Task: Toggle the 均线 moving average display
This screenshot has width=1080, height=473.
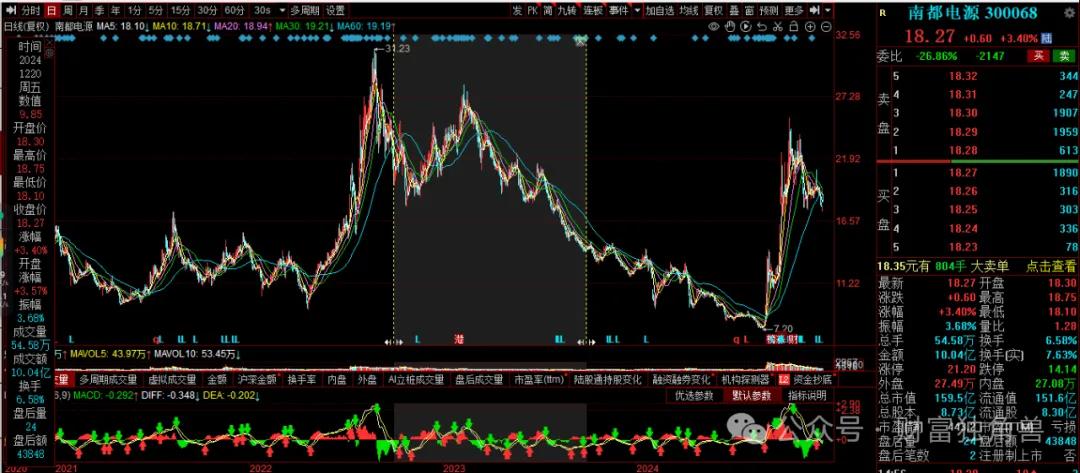Action: click(x=689, y=10)
